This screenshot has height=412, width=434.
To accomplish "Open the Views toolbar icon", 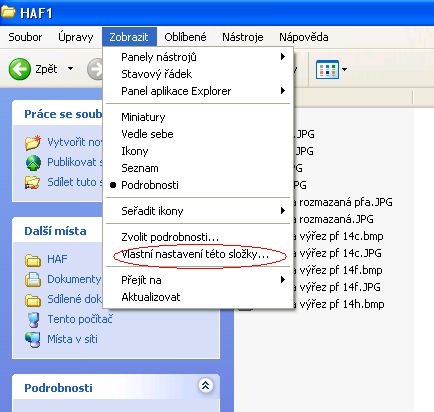I will point(327,69).
